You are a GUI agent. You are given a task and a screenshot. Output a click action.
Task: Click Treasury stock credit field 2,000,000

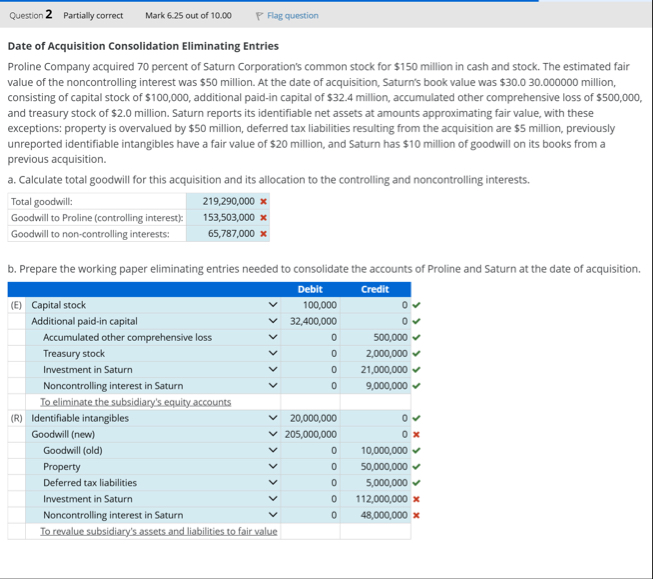click(x=375, y=354)
